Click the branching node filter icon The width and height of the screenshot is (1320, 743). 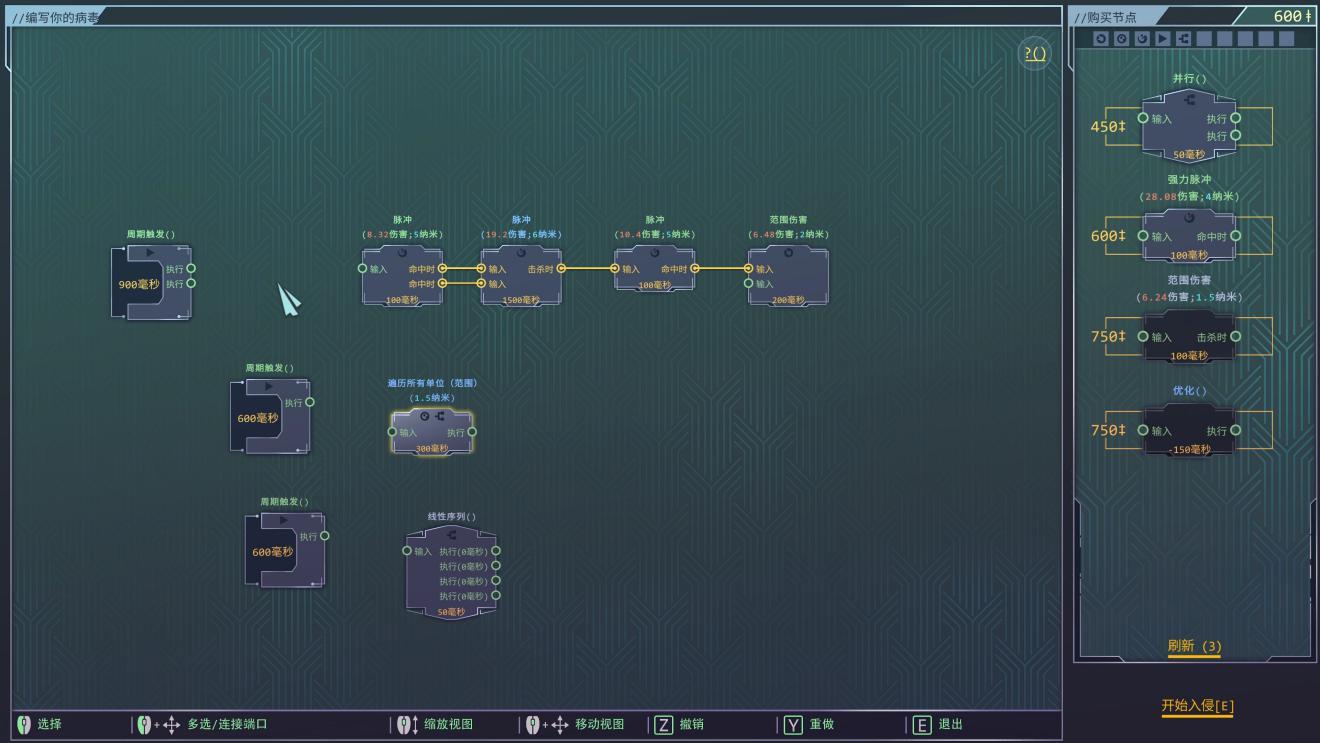[1184, 38]
